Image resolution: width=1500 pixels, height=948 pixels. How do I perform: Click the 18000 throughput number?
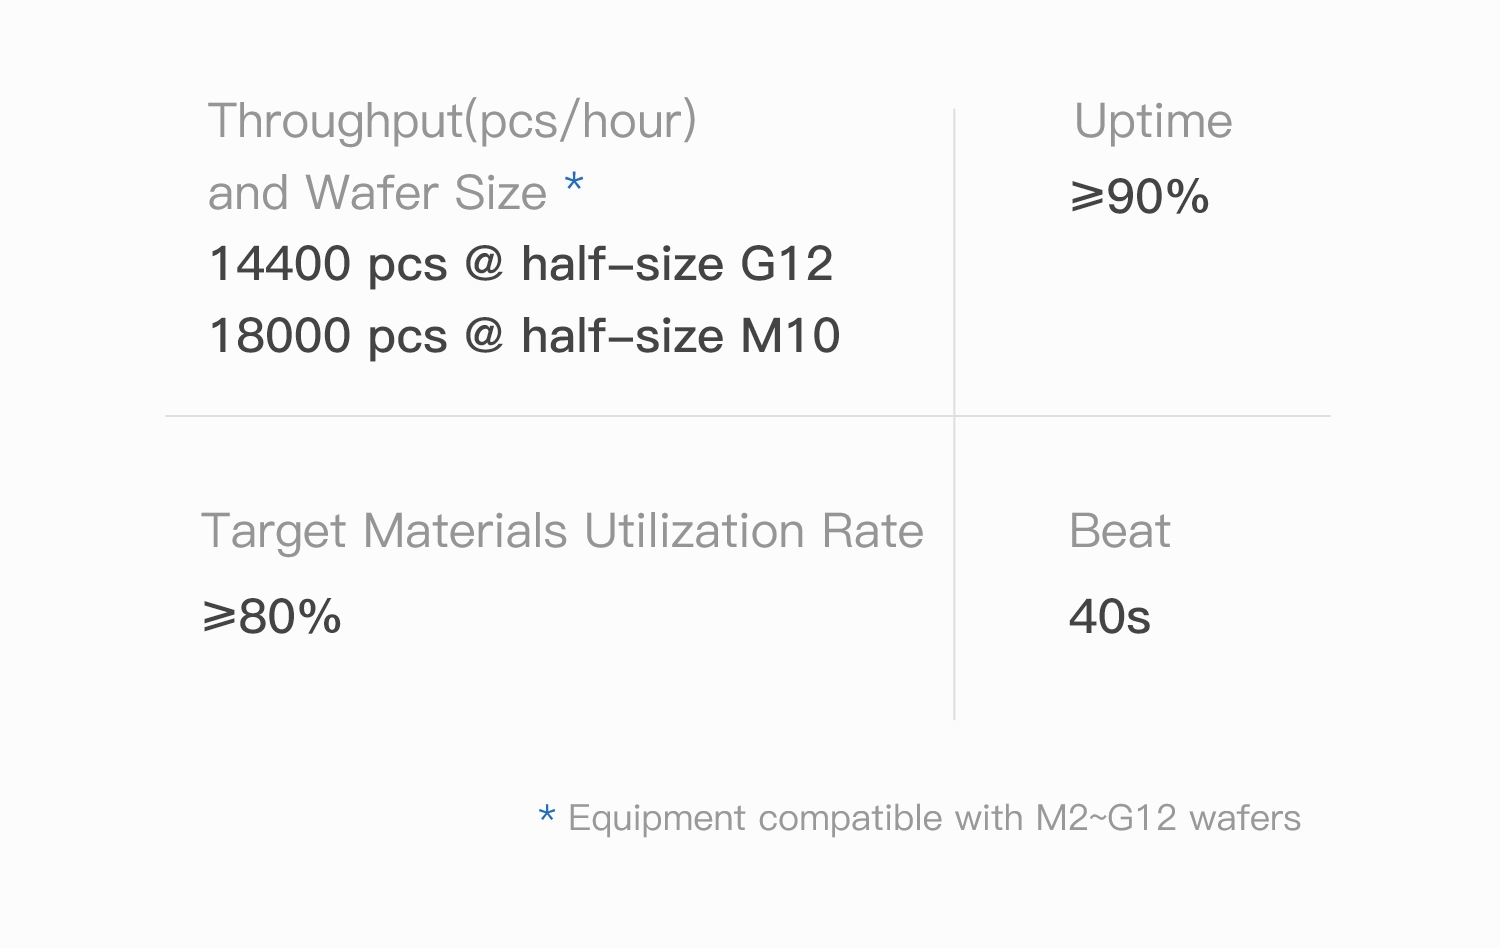[279, 336]
